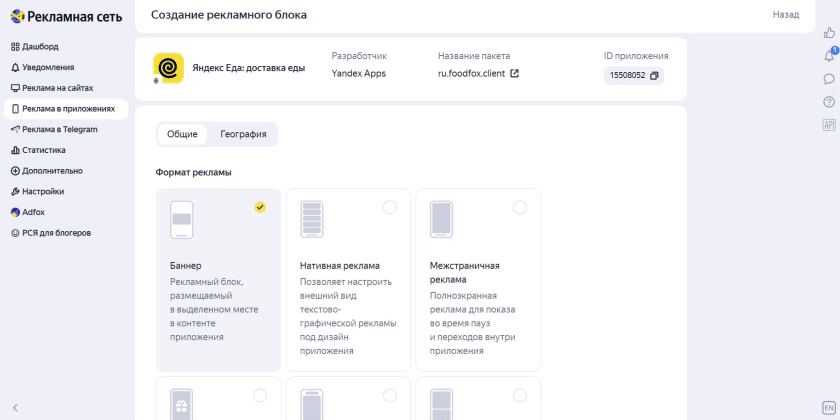Click the Межстраничная реклама phone illustration
This screenshot has width=840, height=420.
click(x=441, y=220)
